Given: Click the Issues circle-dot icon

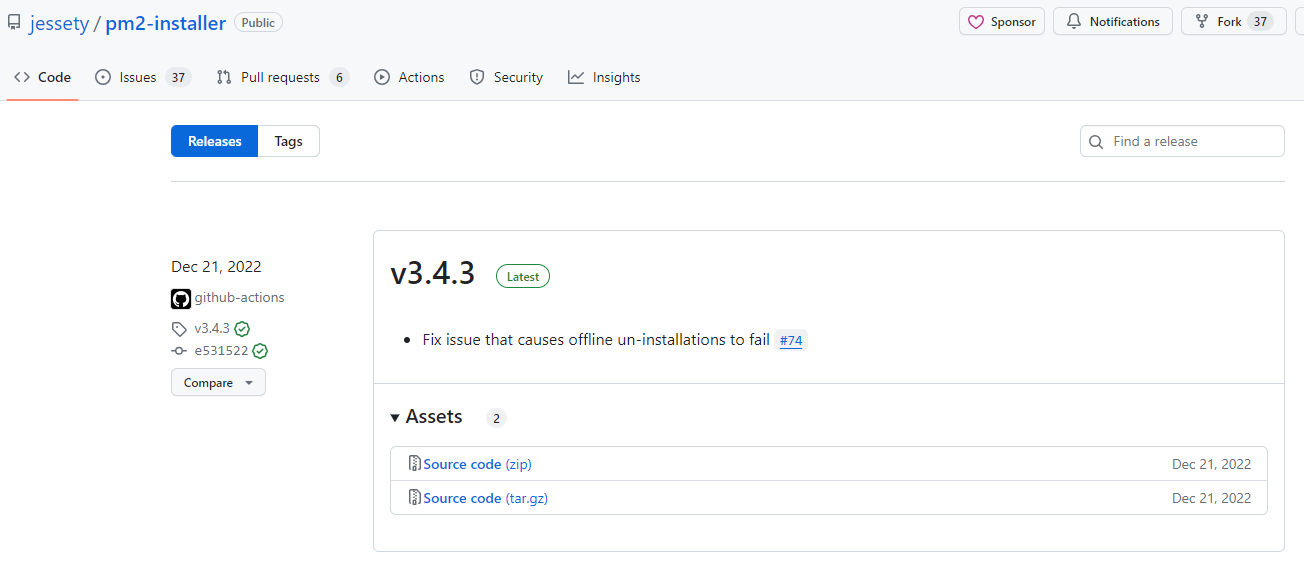Looking at the screenshot, I should click(x=103, y=77).
